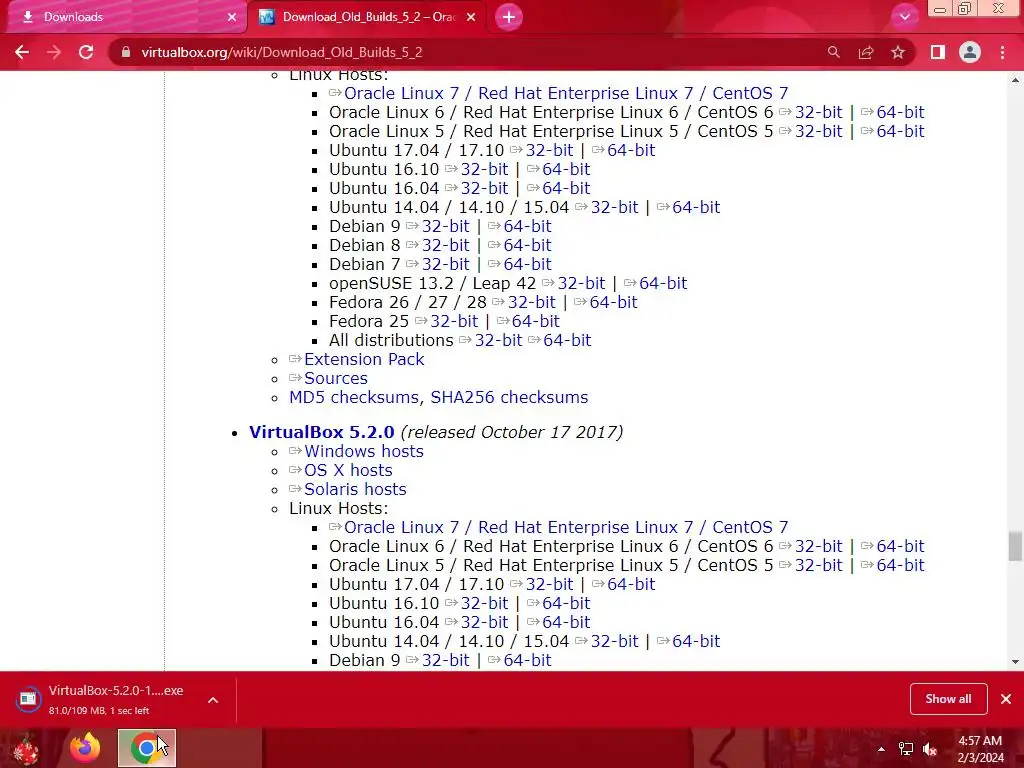
Task: Toggle the side panel icon
Action: pos(938,52)
